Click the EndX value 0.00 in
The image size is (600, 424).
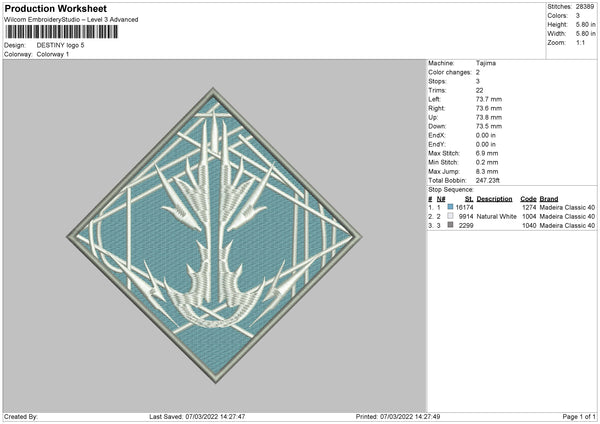click(x=486, y=135)
